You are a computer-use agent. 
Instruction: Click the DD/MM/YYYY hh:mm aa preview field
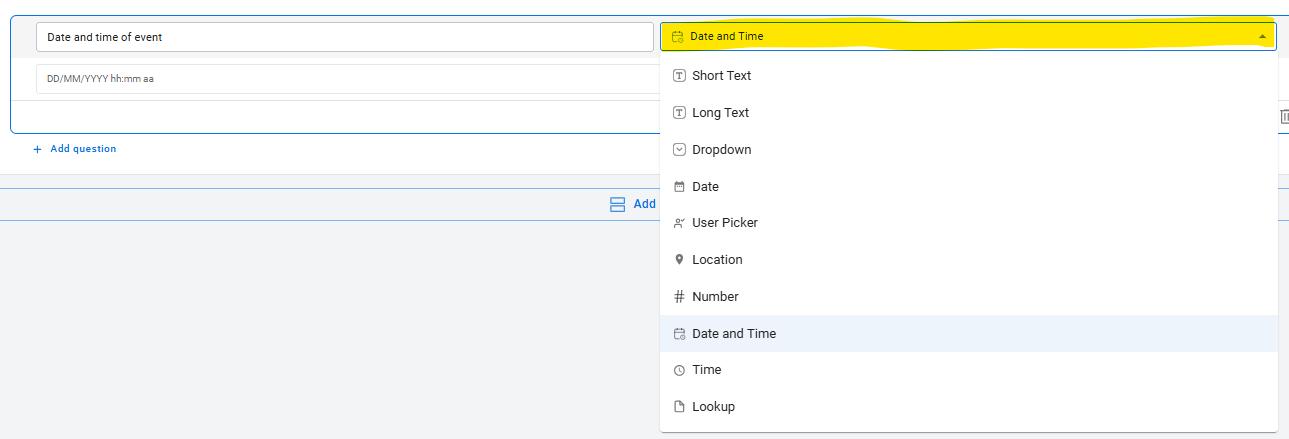(x=344, y=79)
